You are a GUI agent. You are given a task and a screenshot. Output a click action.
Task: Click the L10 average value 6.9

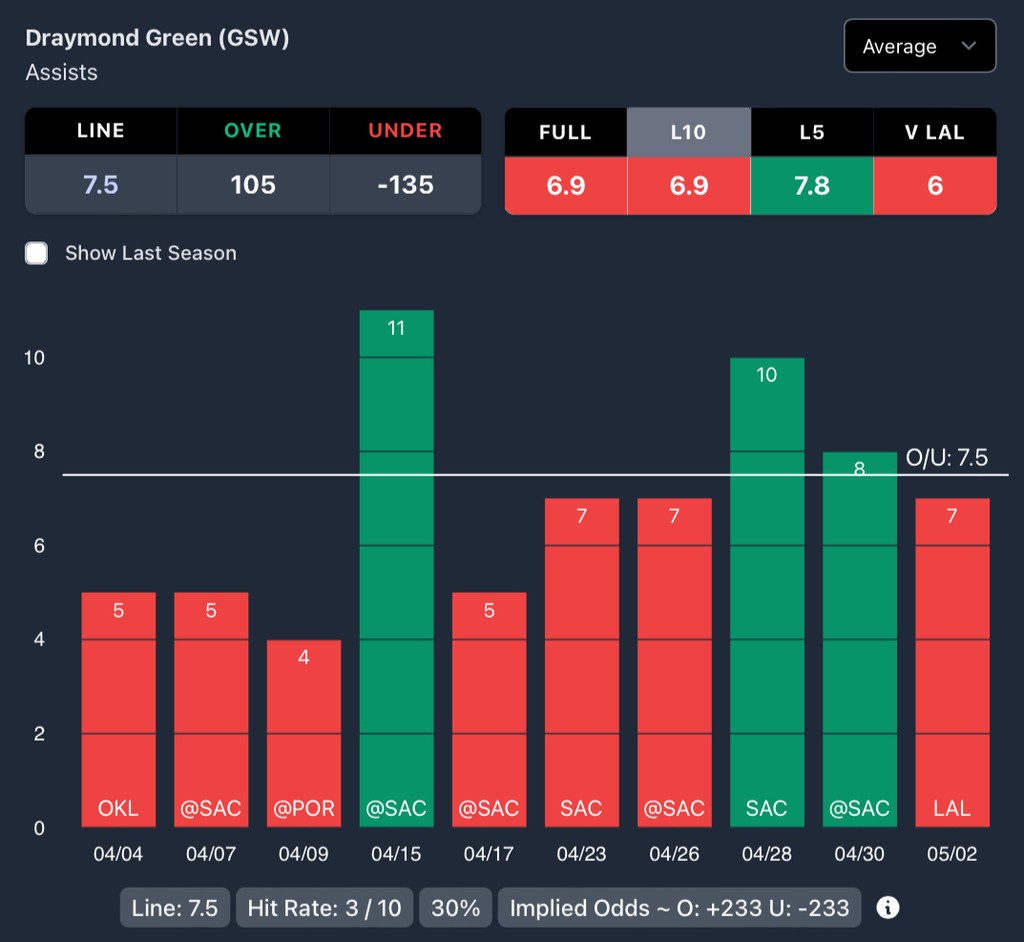(x=688, y=186)
